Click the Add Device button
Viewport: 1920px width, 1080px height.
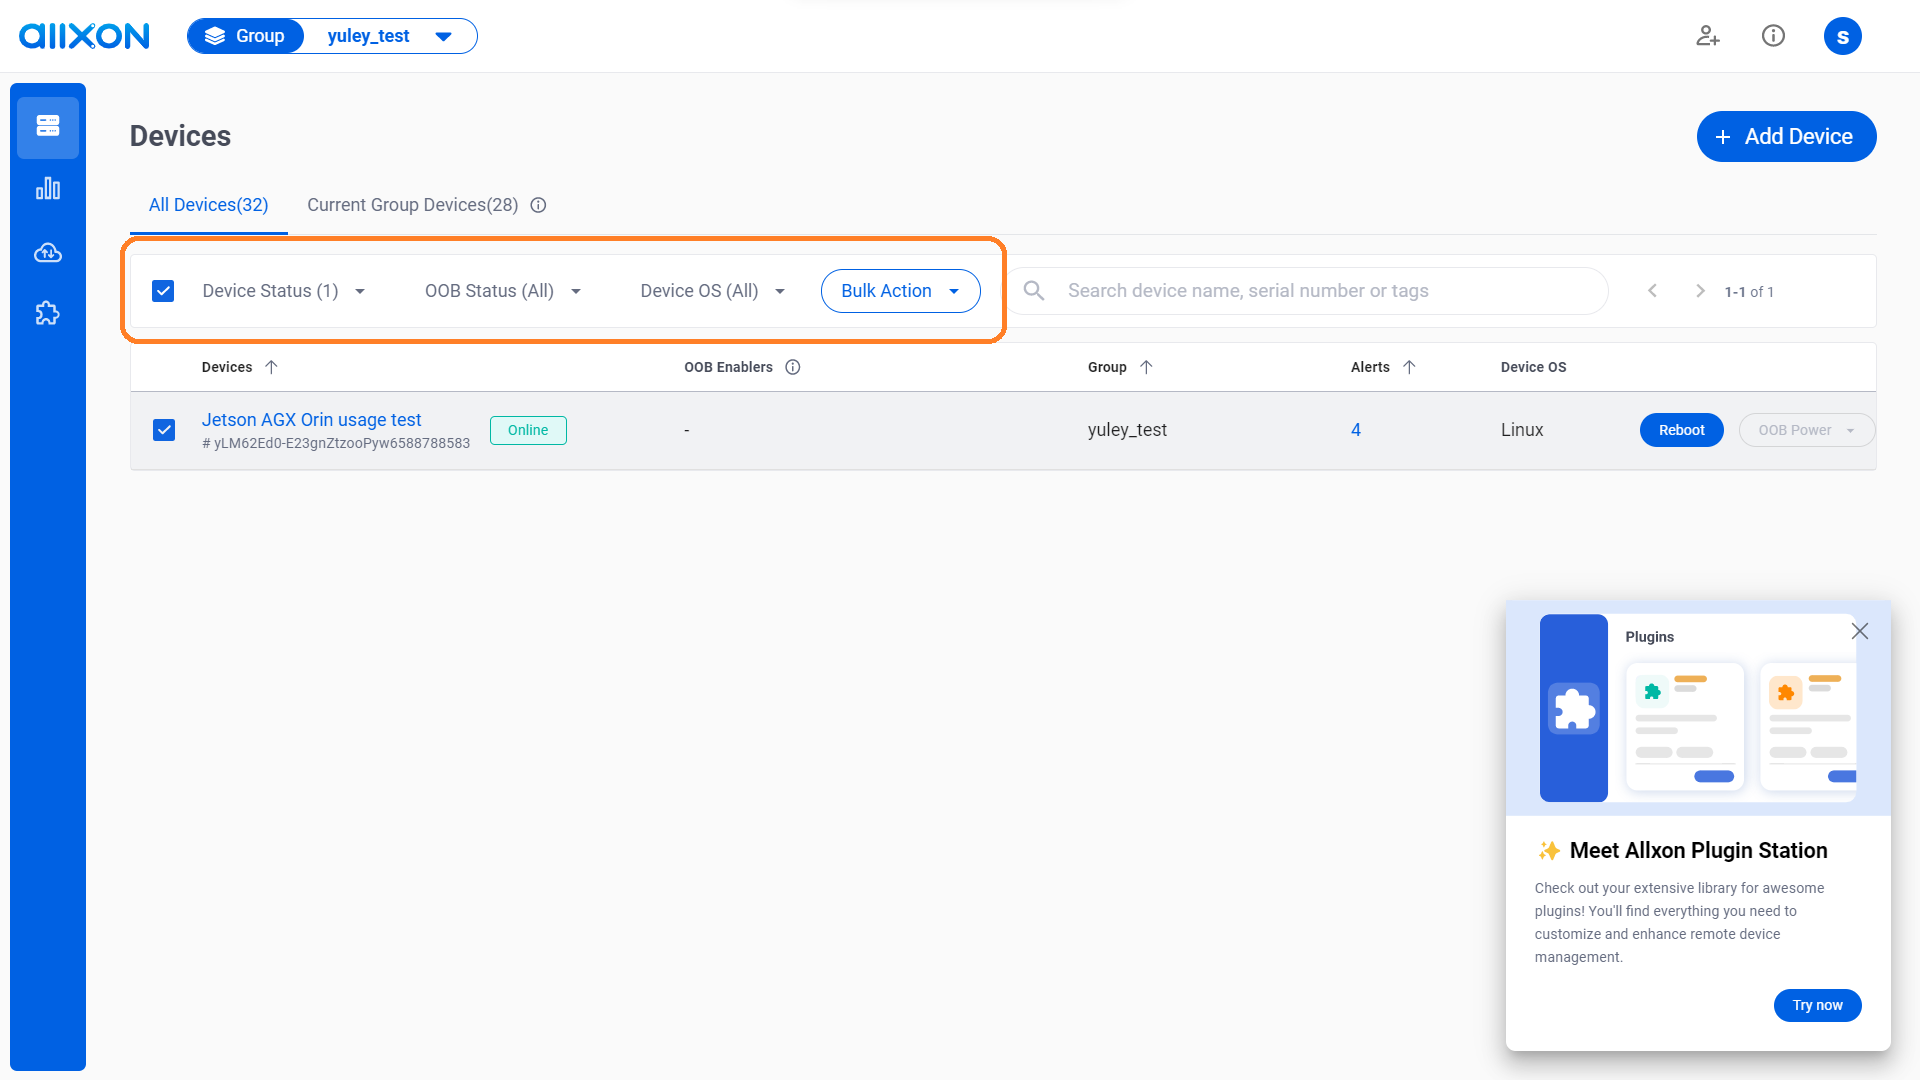[x=1786, y=136]
